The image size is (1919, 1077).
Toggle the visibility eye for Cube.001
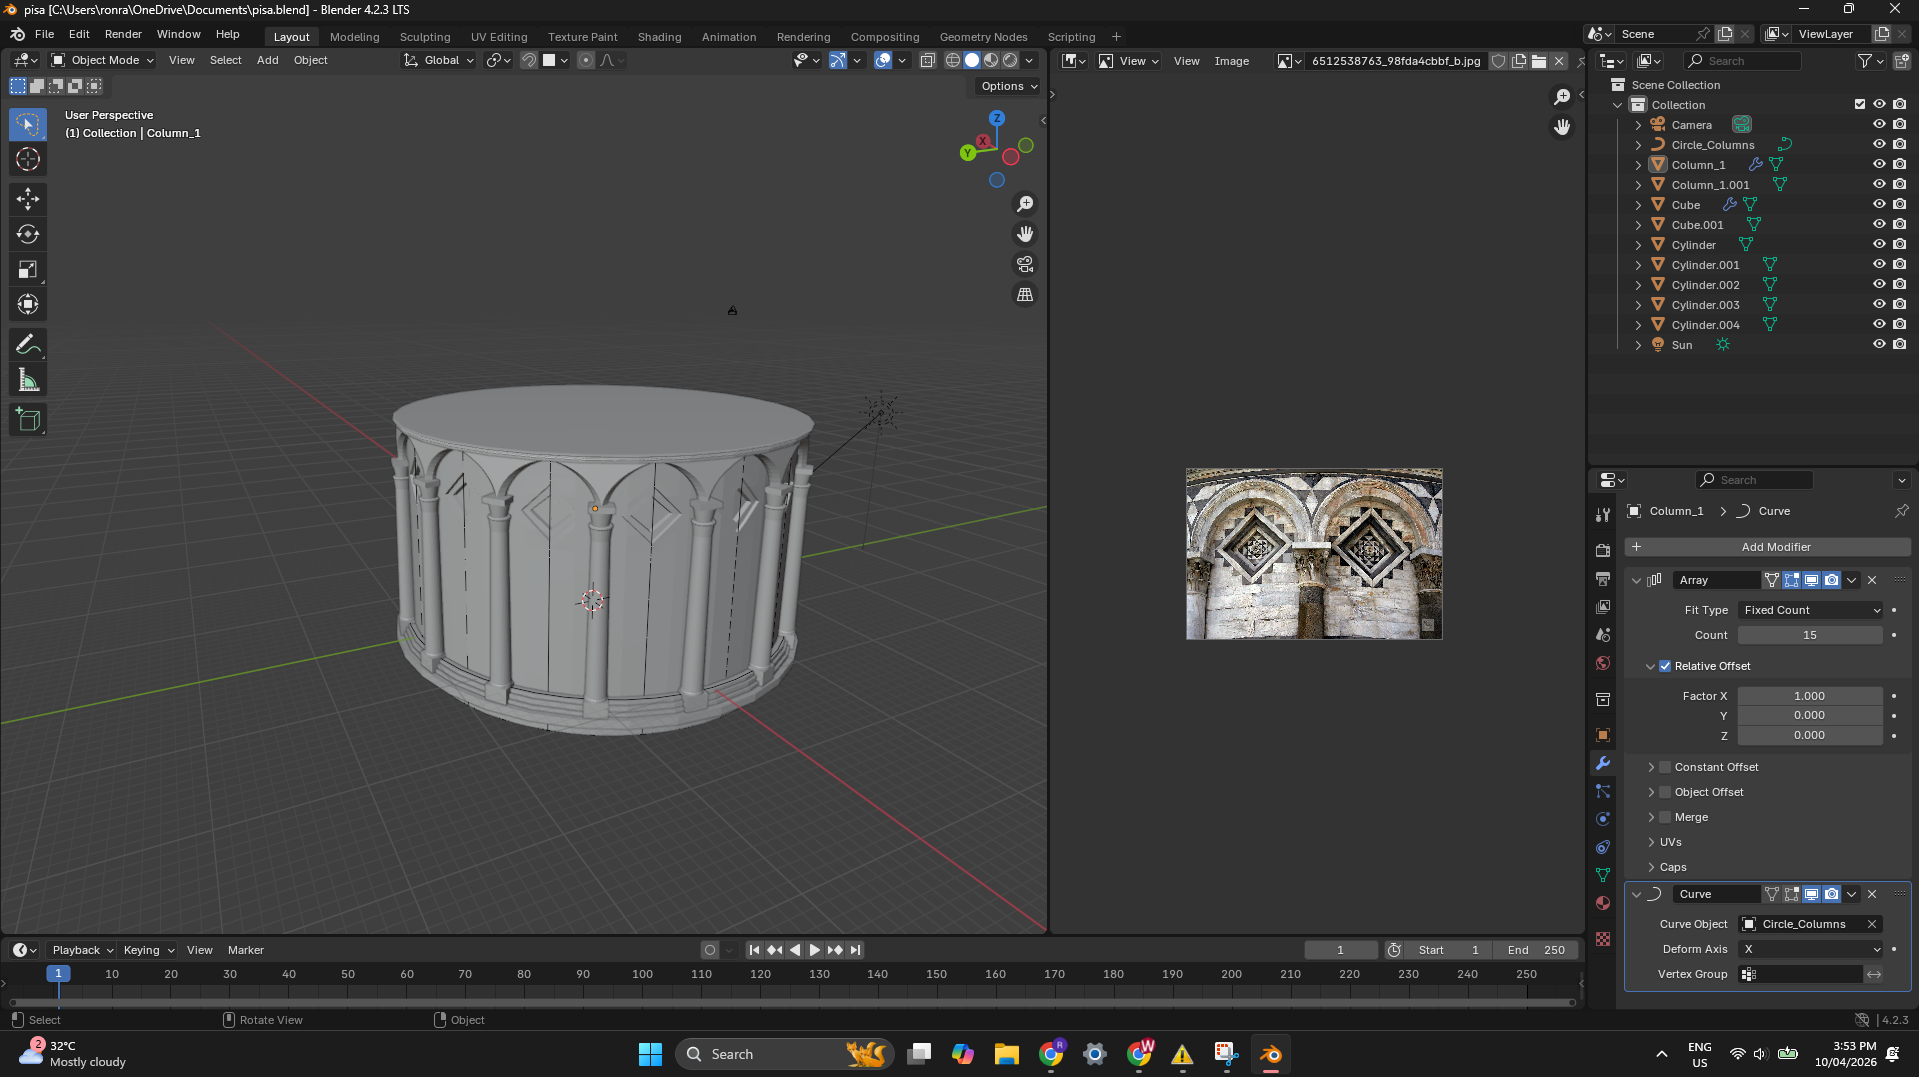(1879, 225)
